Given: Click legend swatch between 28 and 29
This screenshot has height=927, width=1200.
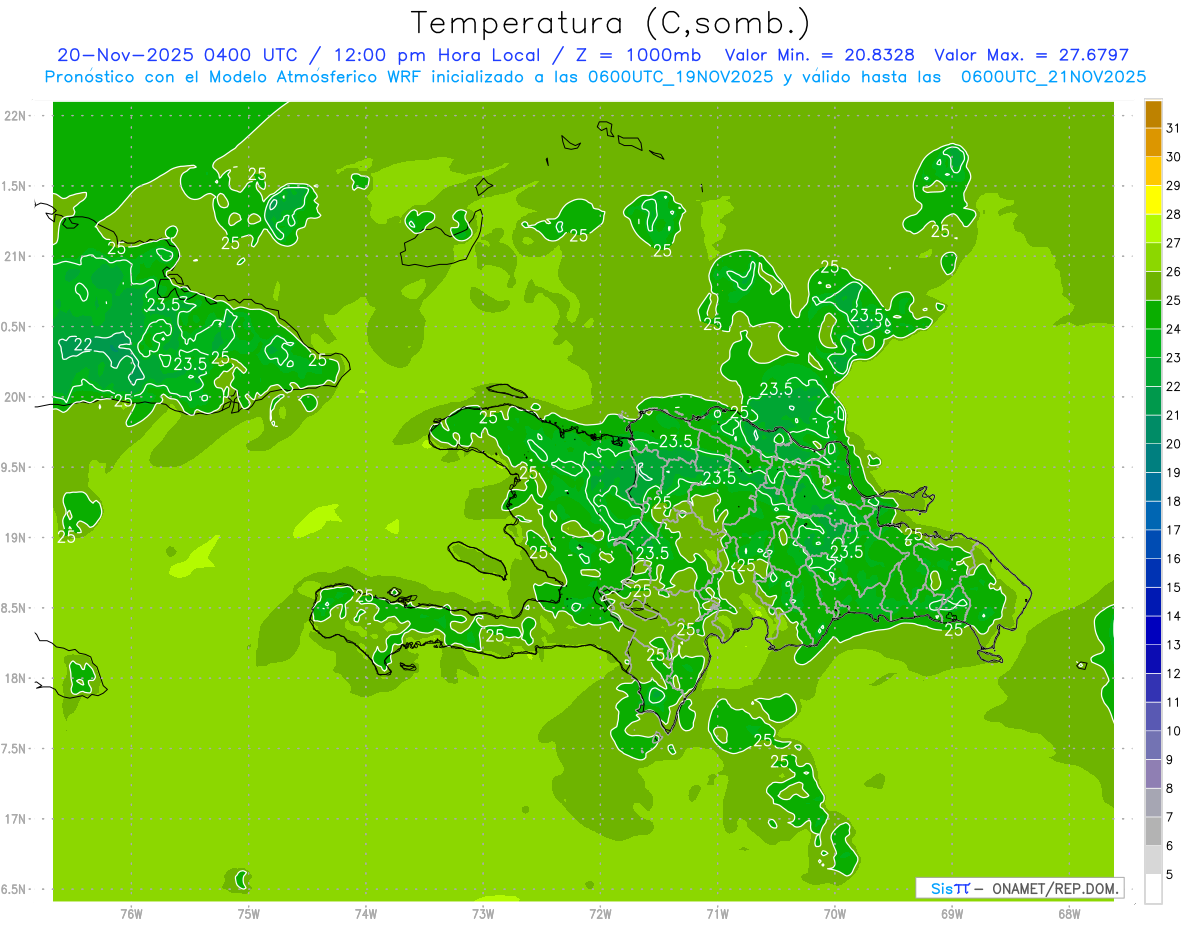Looking at the screenshot, I should (1153, 200).
